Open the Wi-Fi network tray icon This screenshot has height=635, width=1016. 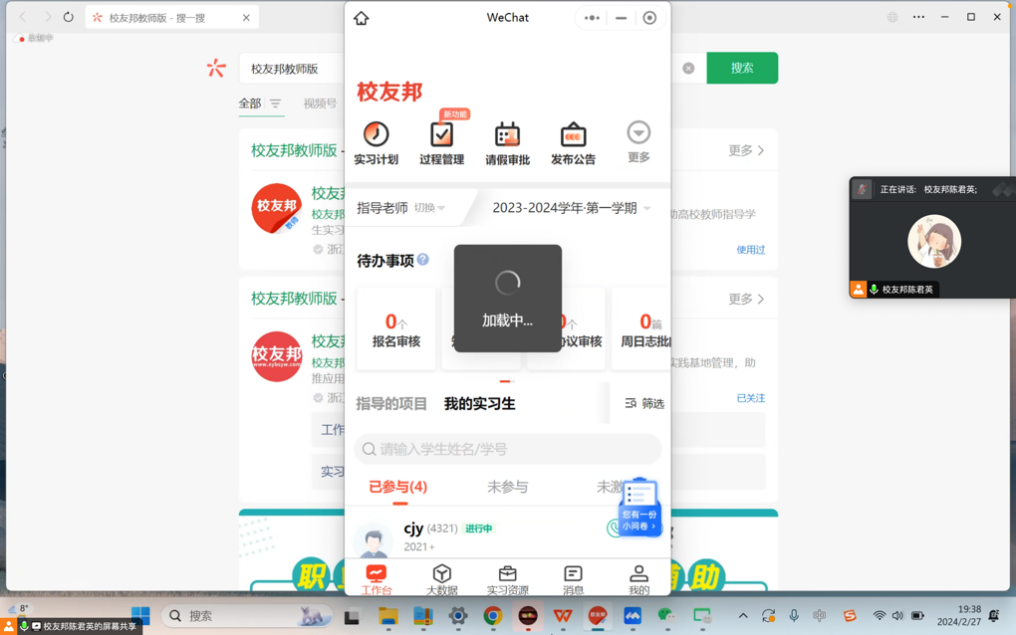point(879,616)
